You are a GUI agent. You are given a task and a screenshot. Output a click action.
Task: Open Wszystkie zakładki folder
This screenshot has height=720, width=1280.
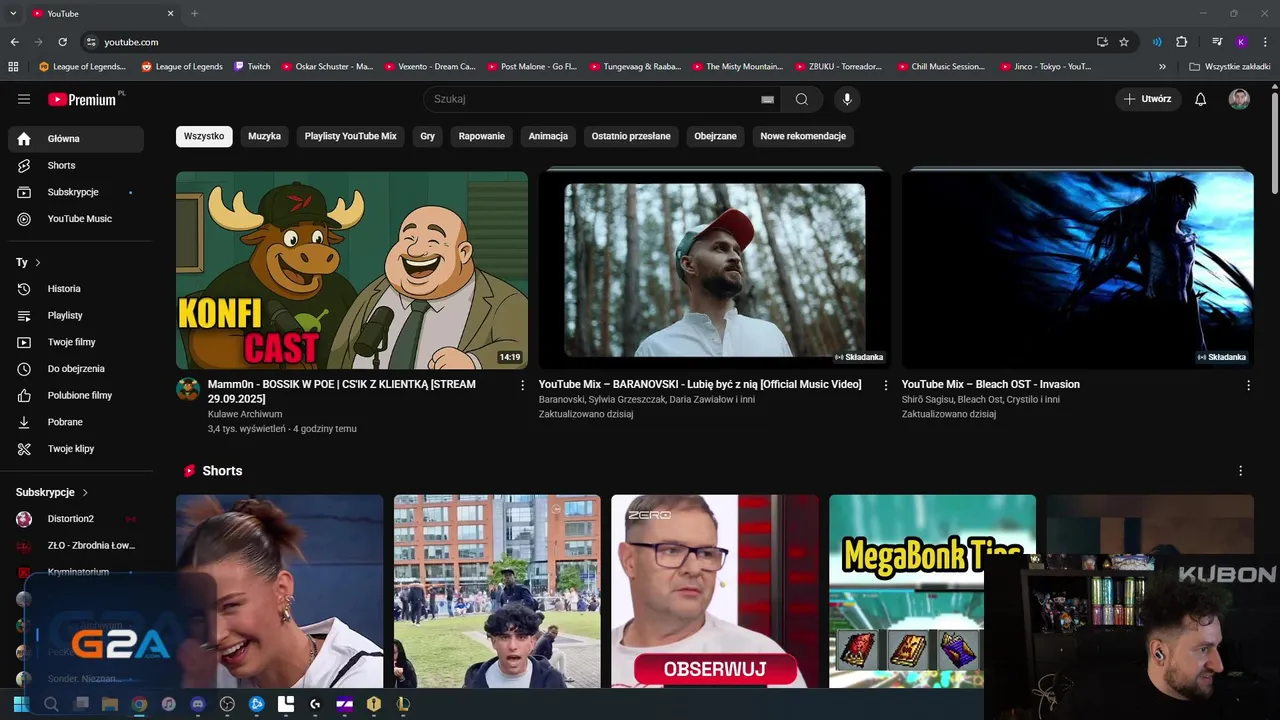(x=1229, y=67)
